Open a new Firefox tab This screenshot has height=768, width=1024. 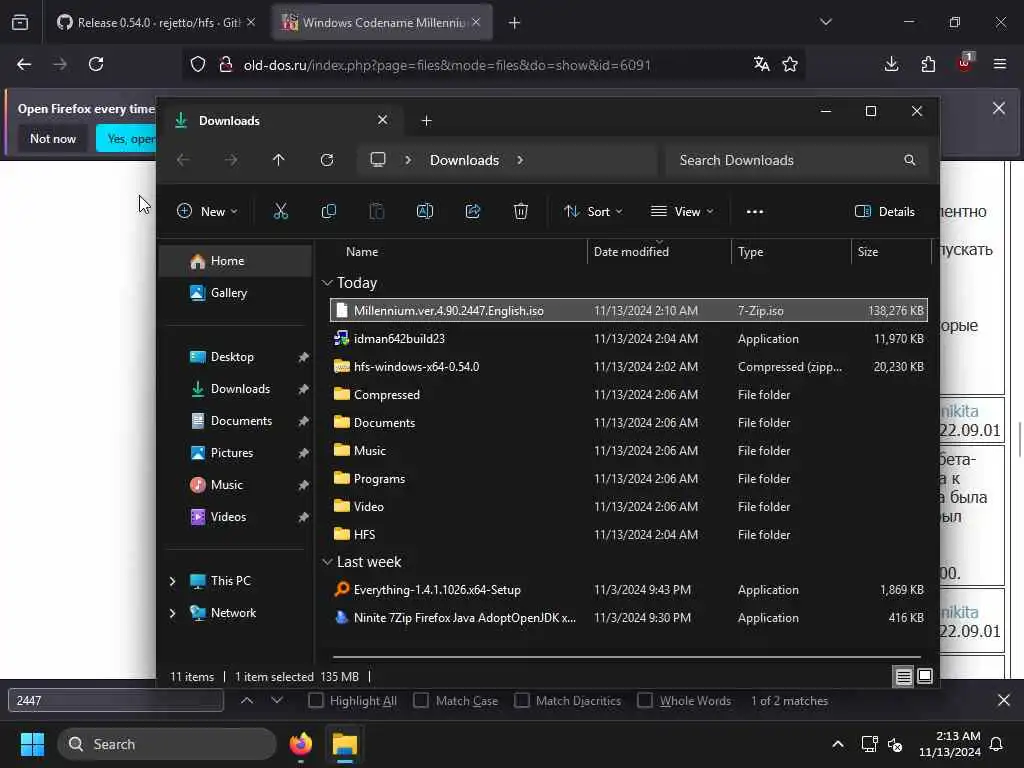(515, 23)
